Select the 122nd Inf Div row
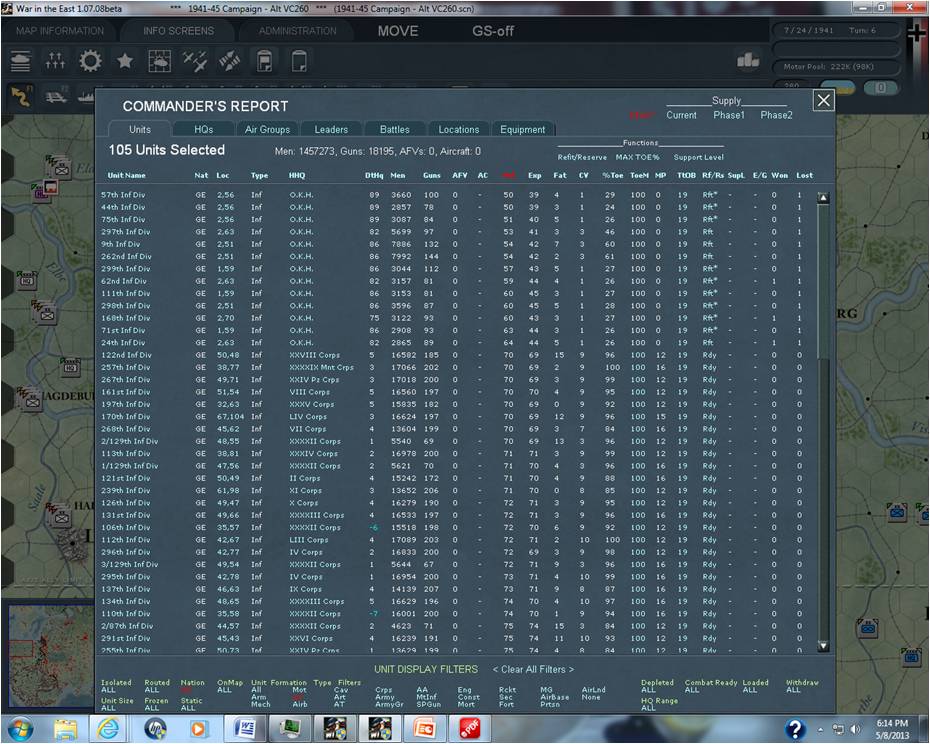Viewport: 930px width, 744px height. 455,355
